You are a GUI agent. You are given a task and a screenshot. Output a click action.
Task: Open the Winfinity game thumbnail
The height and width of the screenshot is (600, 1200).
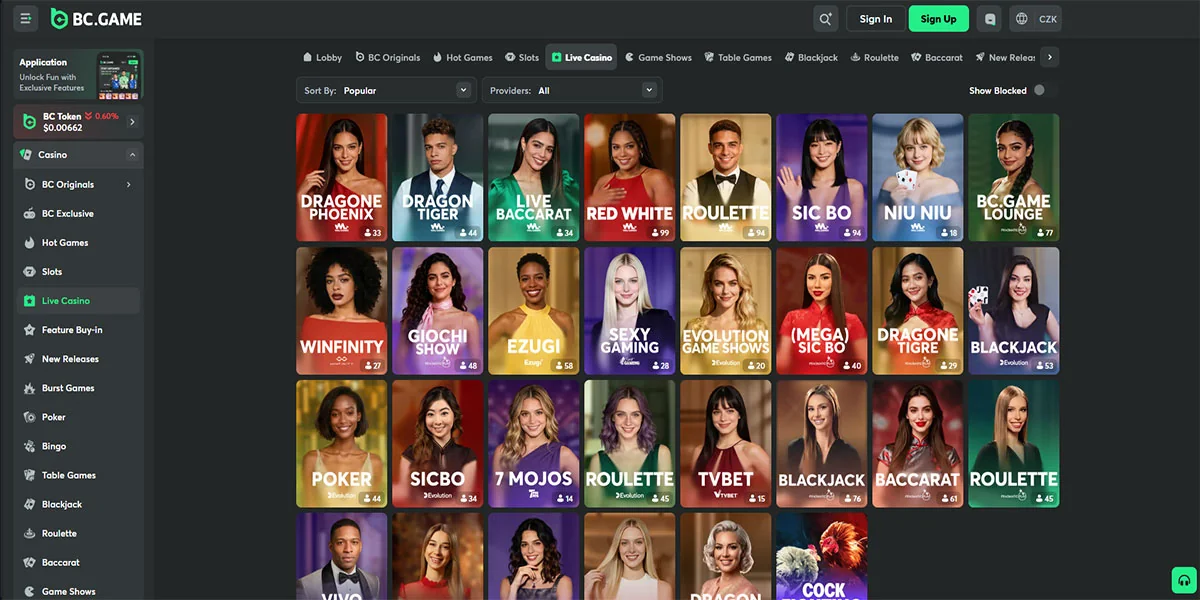[x=341, y=311]
